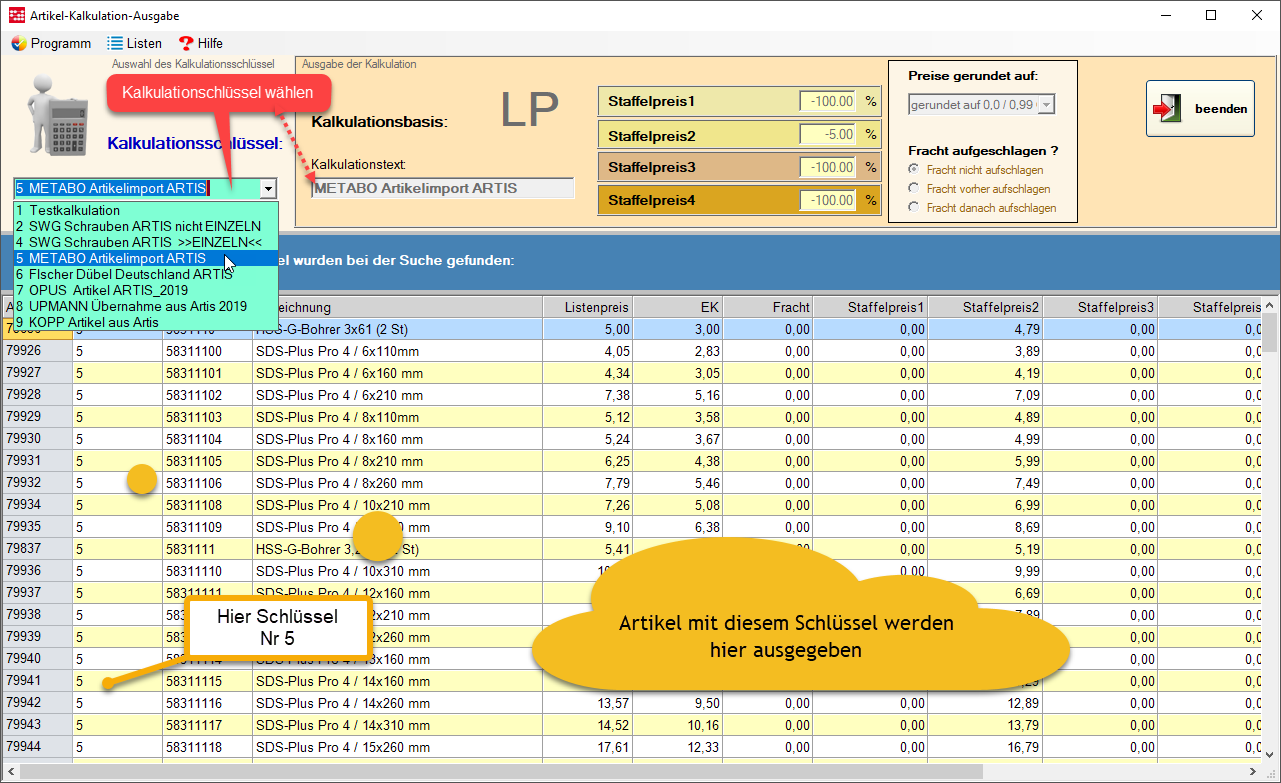1281x783 pixels.
Task: Click the vertical scrollbar of the table
Action: click(x=1270, y=530)
